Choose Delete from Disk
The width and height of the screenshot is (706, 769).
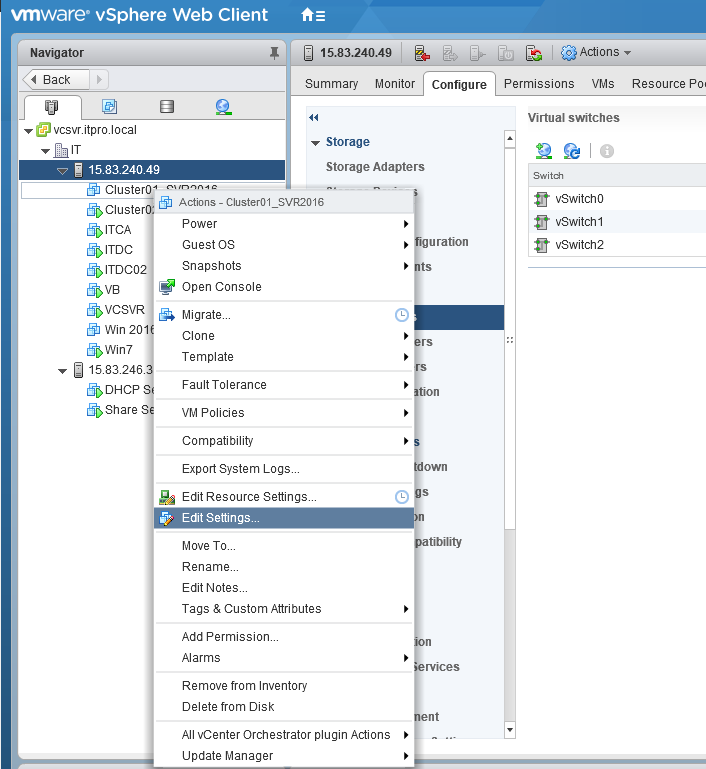[x=284, y=707]
